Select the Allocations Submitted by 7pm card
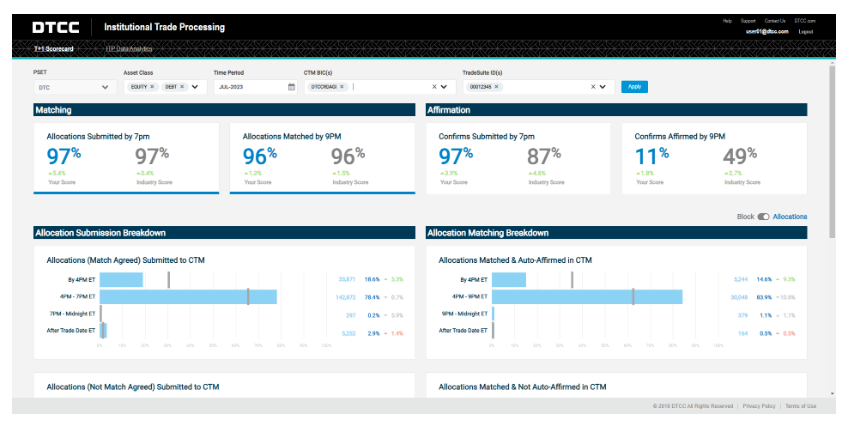Image resolution: width=851 pixels, height=423 pixels. (126, 158)
